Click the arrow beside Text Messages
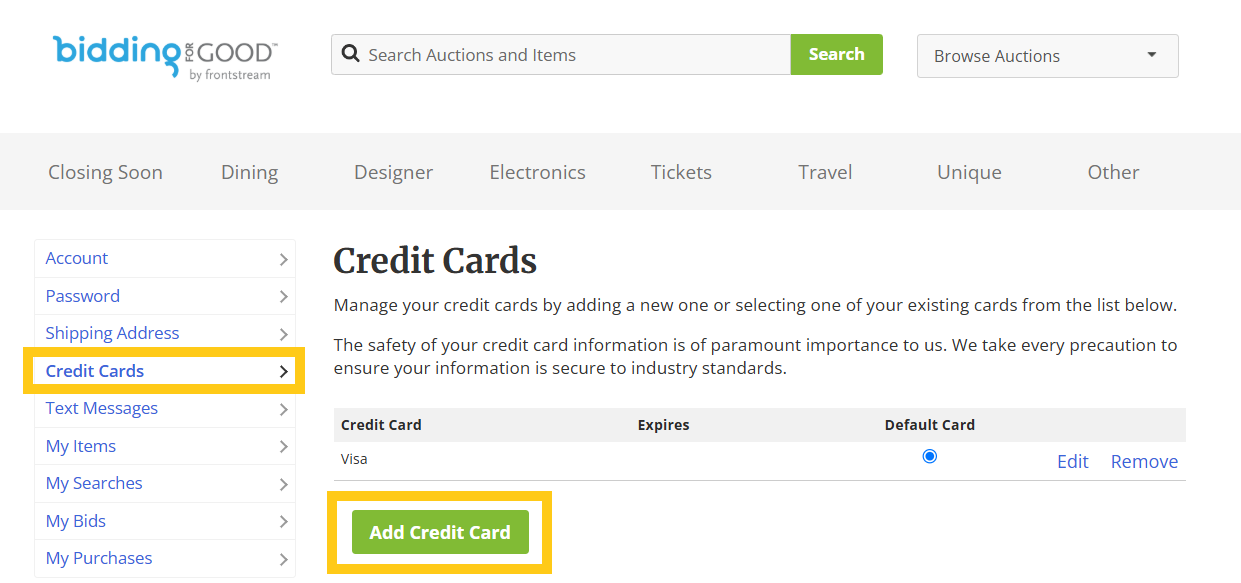This screenshot has width=1241, height=583. [284, 409]
